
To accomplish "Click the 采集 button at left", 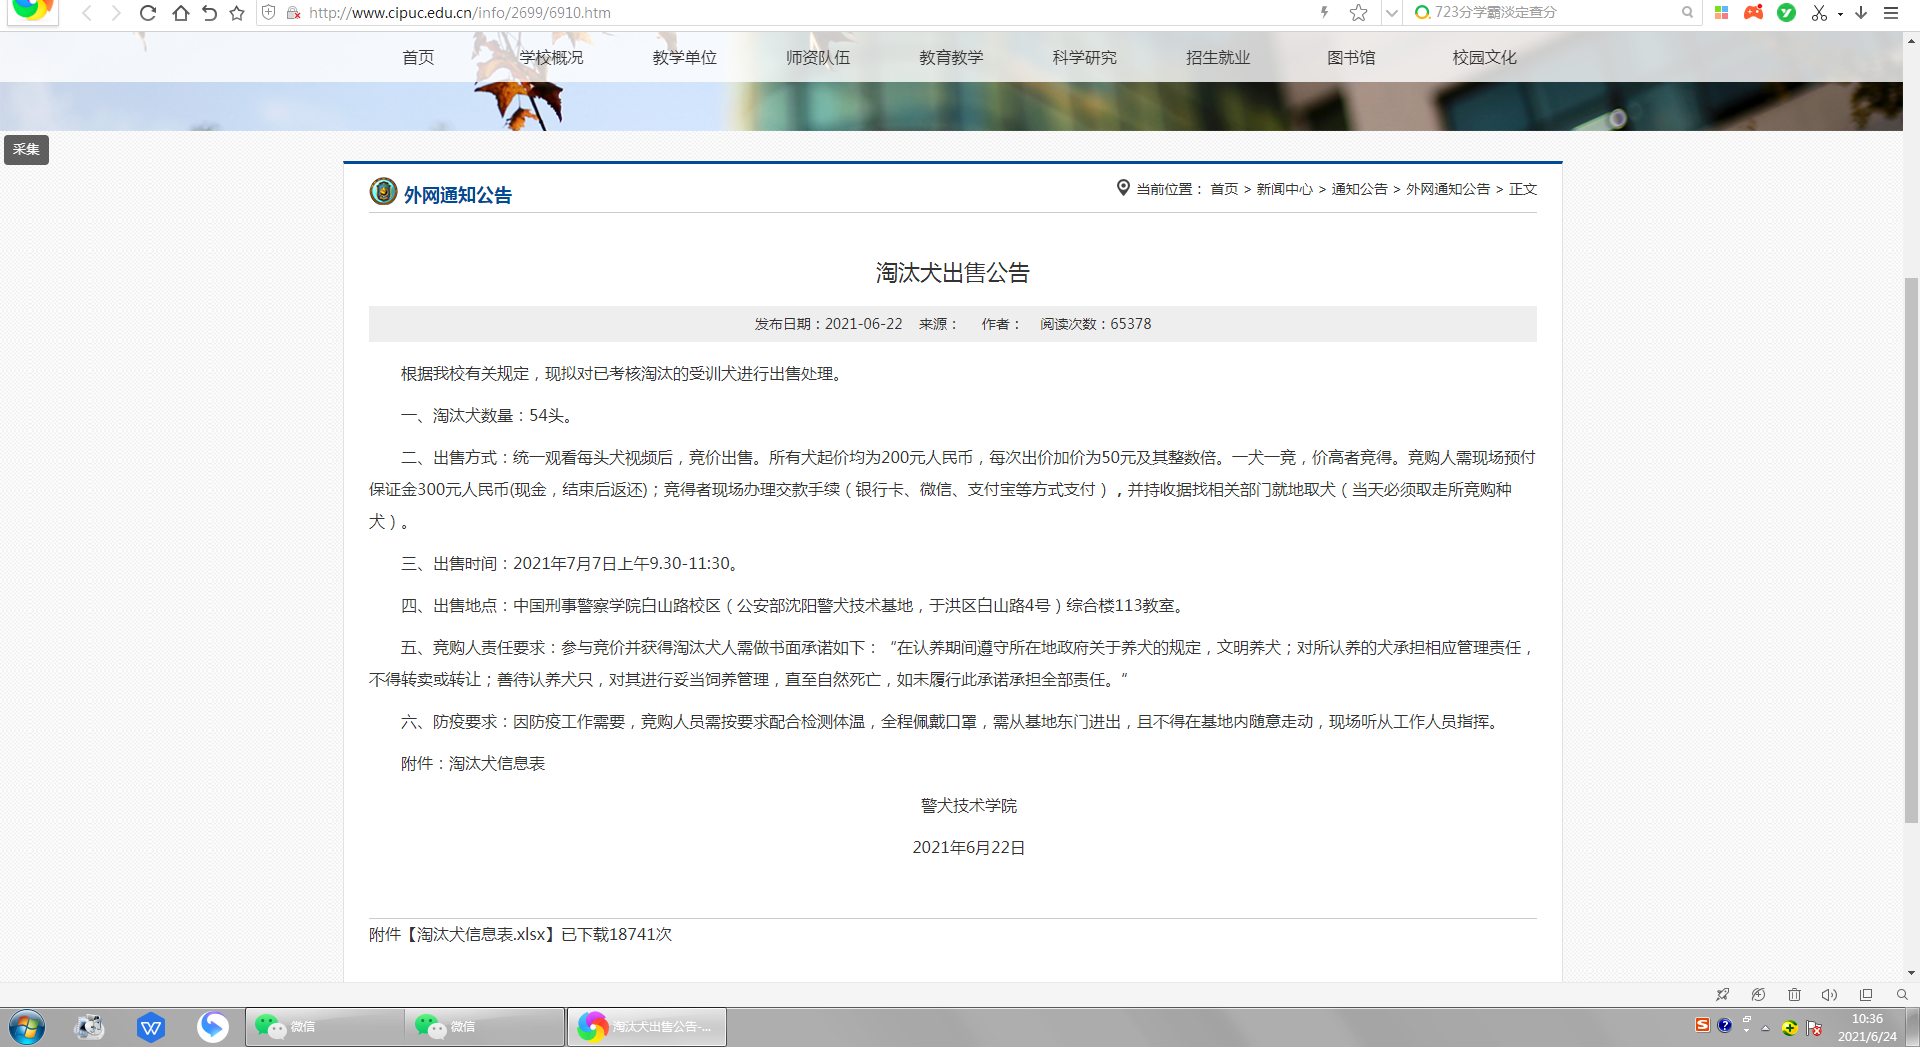I will [x=26, y=150].
